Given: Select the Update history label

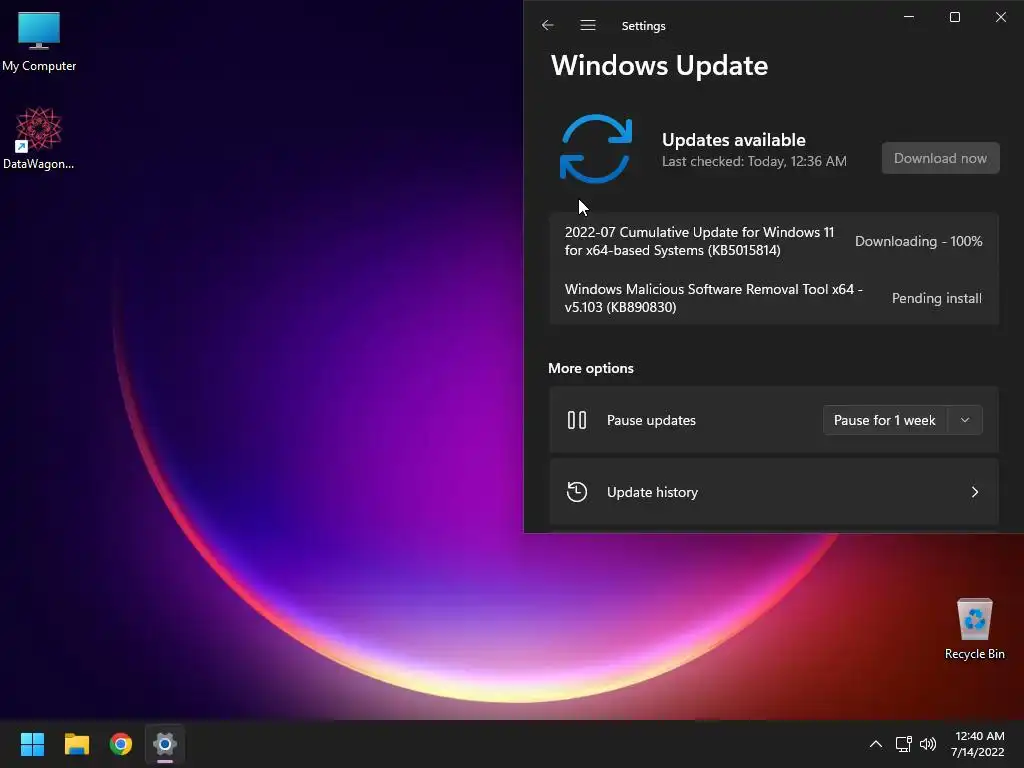Looking at the screenshot, I should pos(652,492).
